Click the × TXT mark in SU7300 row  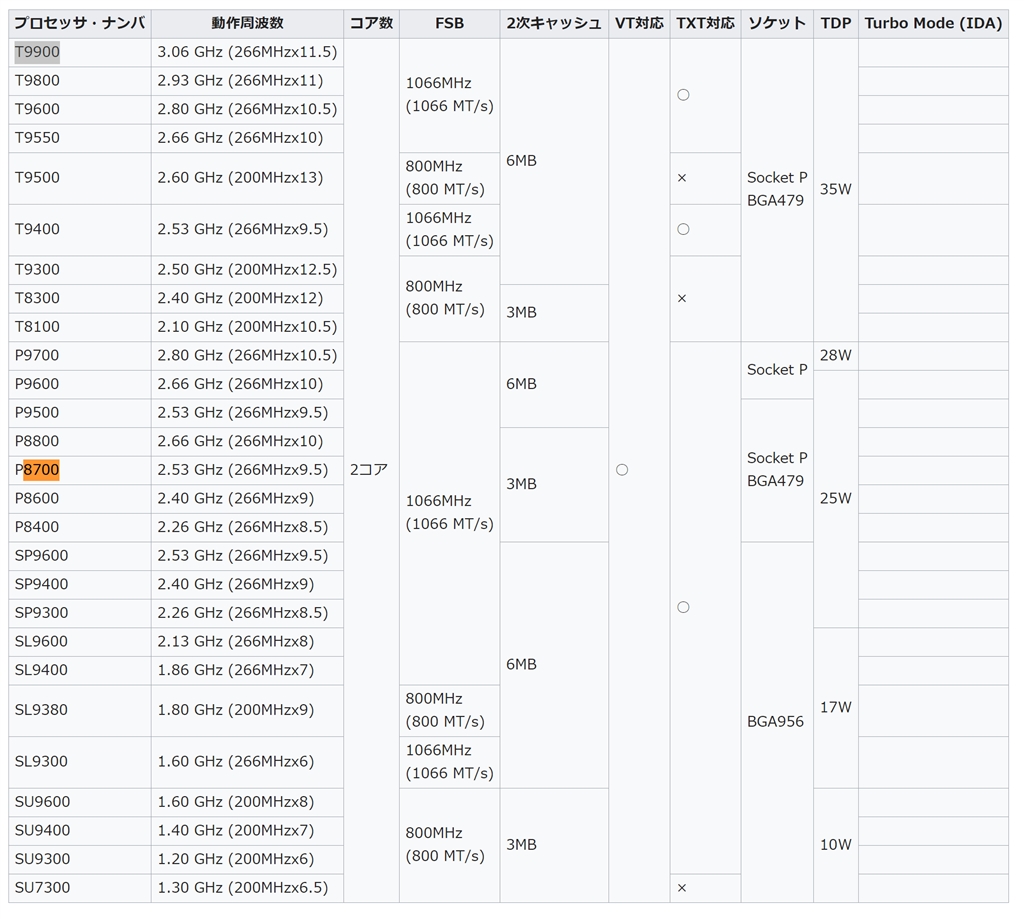(x=682, y=888)
